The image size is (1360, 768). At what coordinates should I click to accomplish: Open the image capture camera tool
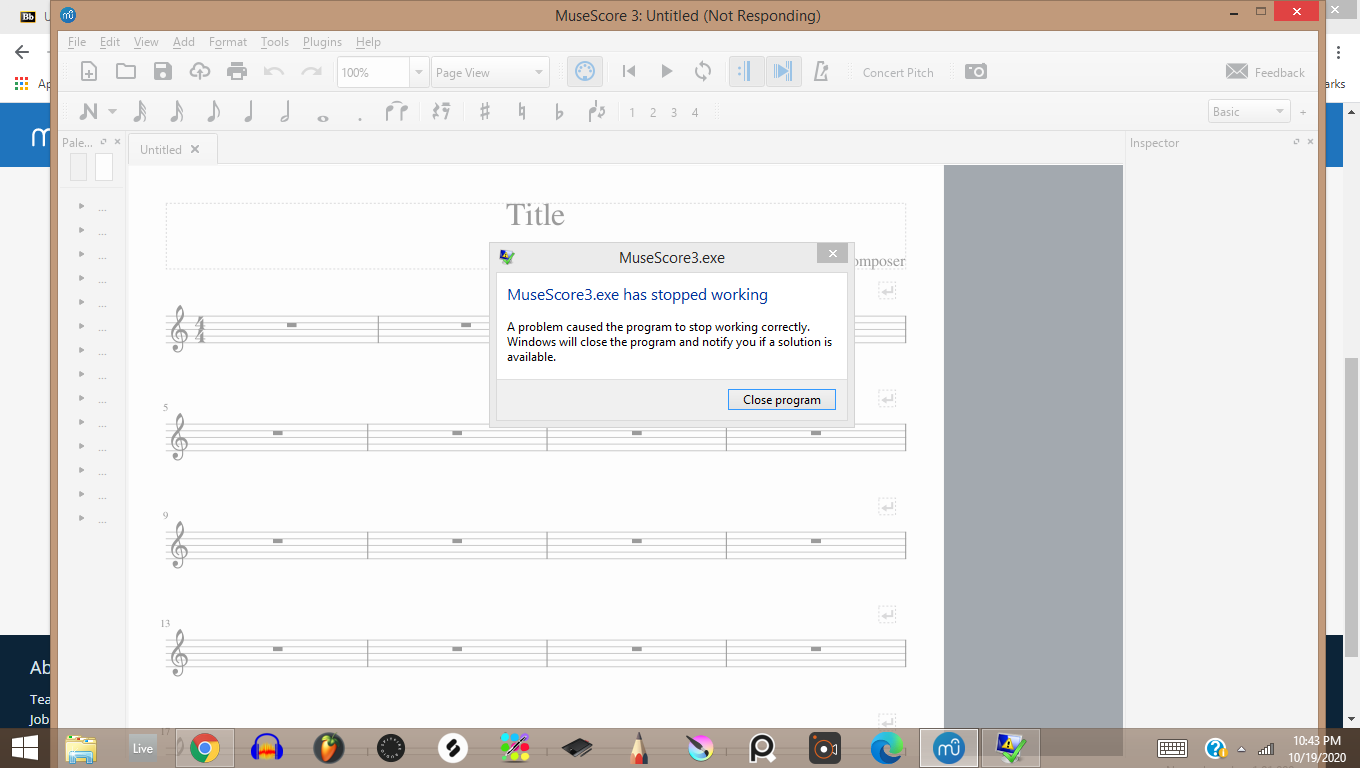tap(976, 71)
